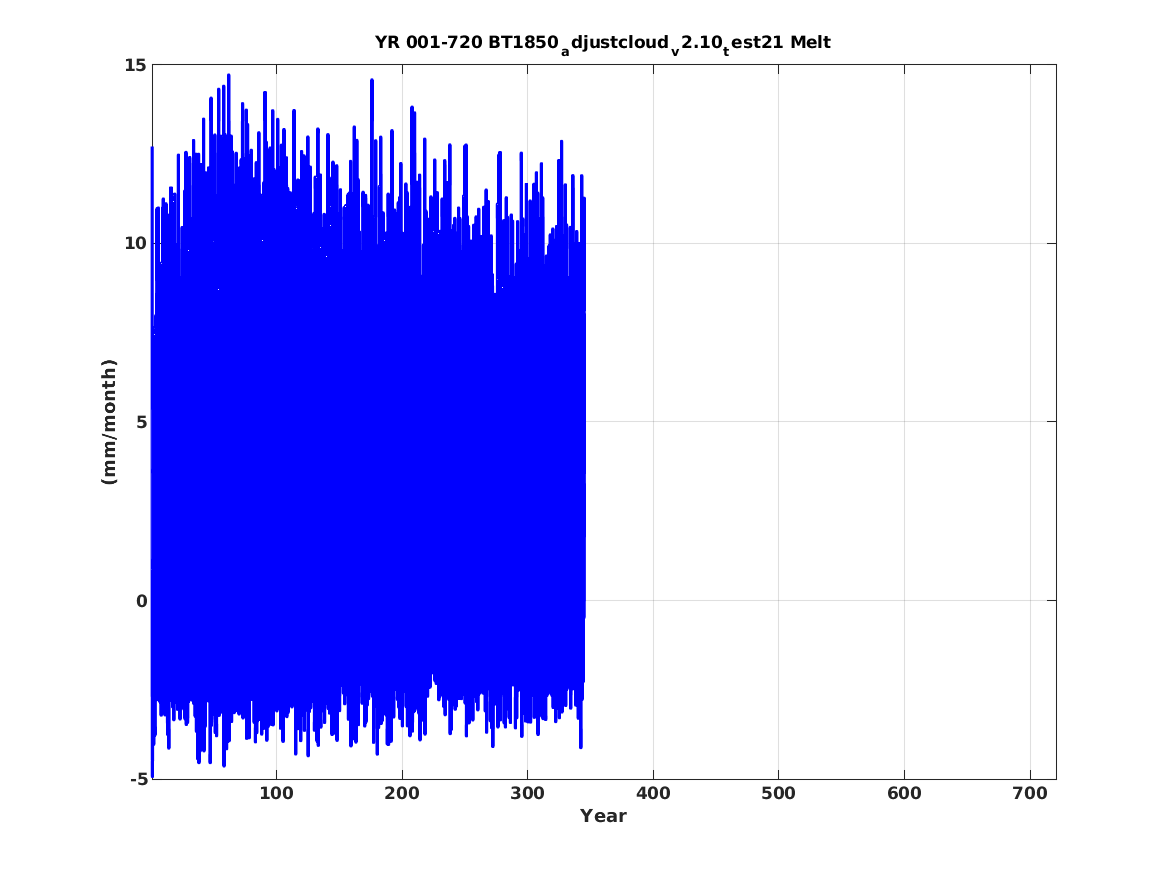
Task: Click the x-axis tick label '600'
Action: (904, 794)
